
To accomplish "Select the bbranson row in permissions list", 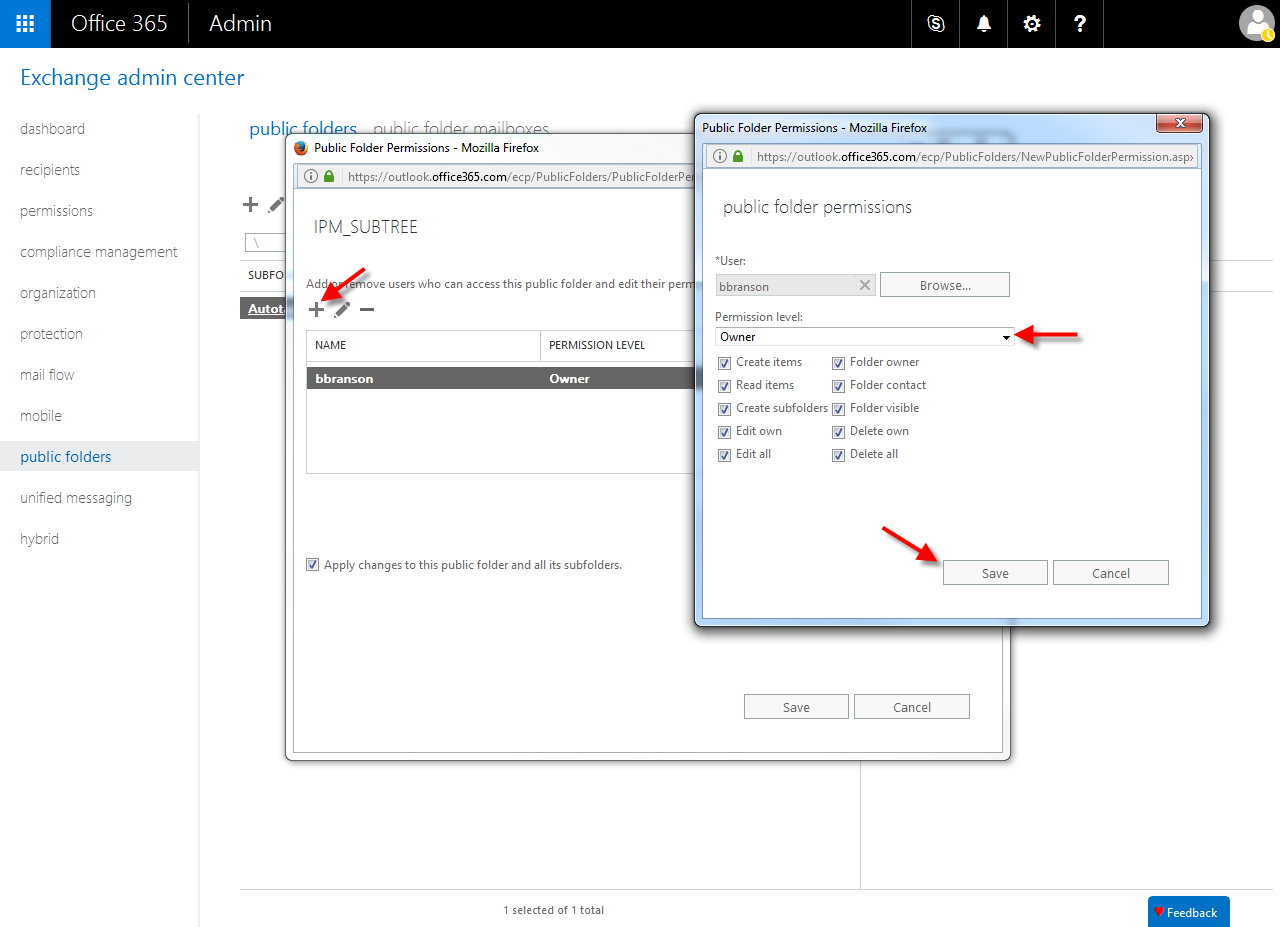I will 499,379.
